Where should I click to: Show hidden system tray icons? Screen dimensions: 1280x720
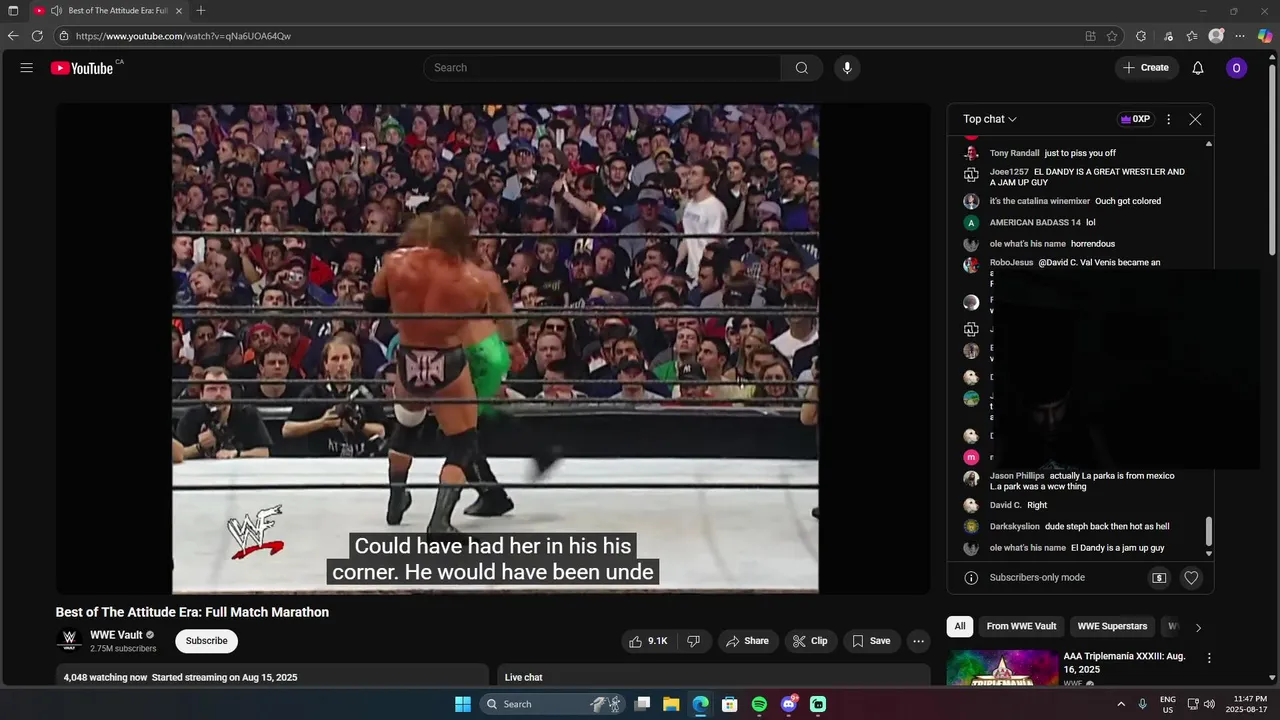1121,704
